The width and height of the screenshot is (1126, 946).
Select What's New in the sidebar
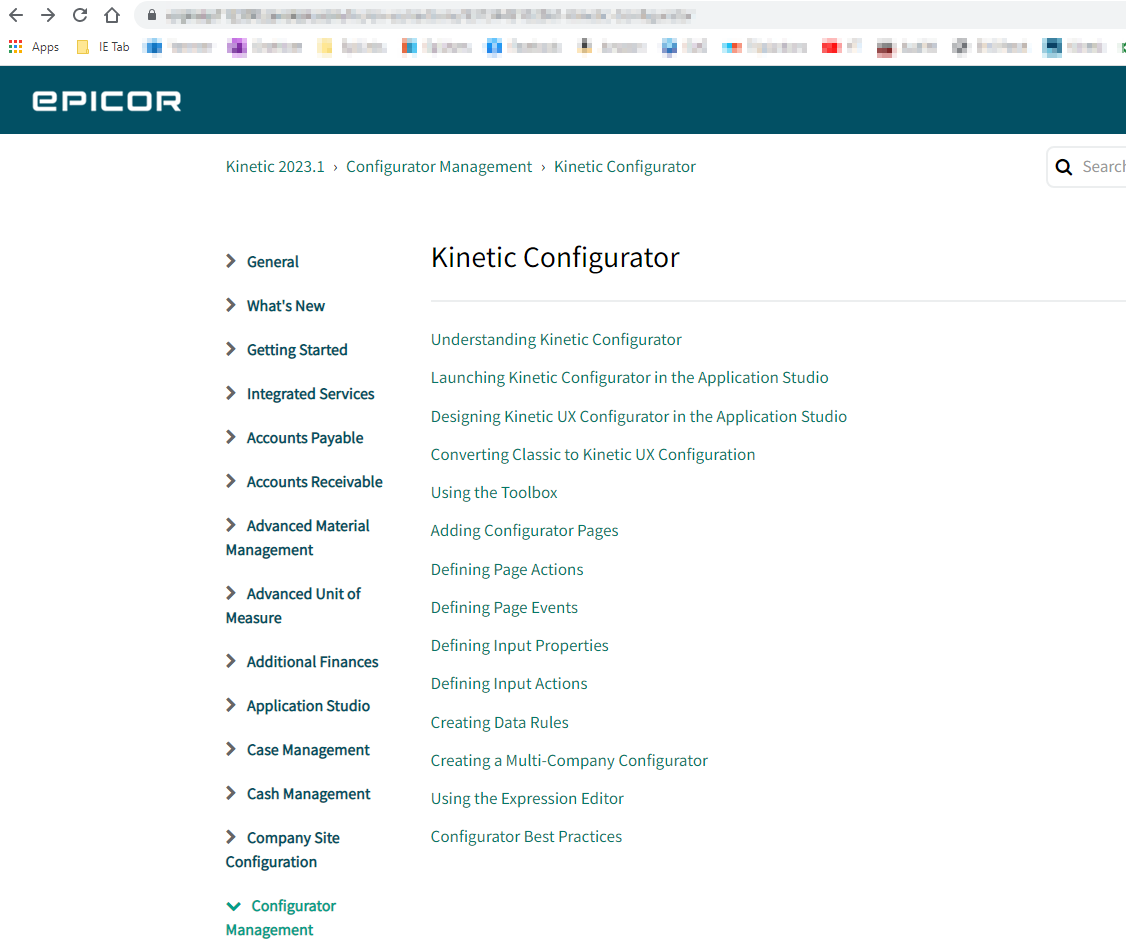286,305
